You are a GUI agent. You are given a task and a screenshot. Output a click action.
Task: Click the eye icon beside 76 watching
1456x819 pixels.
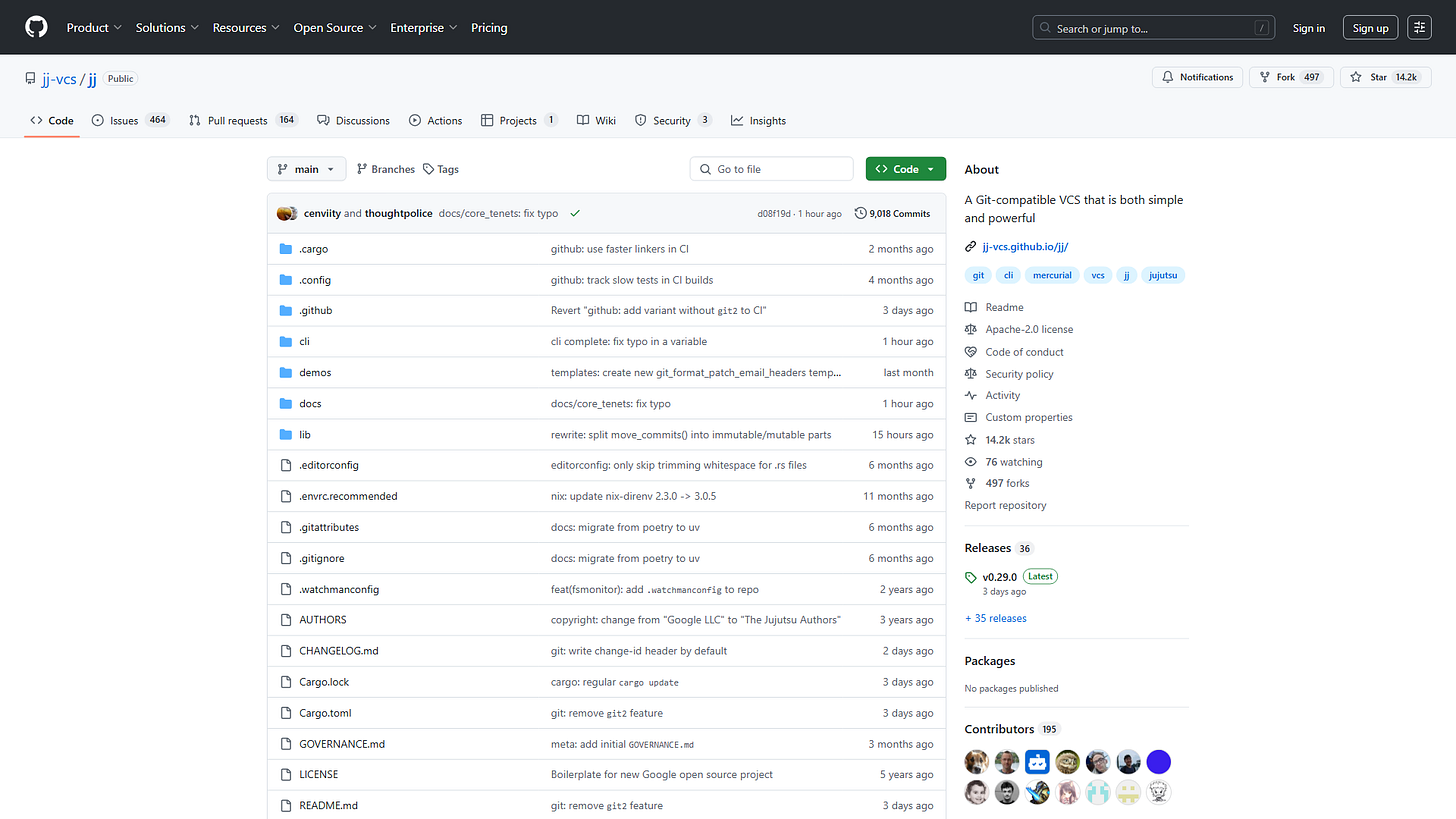(971, 462)
